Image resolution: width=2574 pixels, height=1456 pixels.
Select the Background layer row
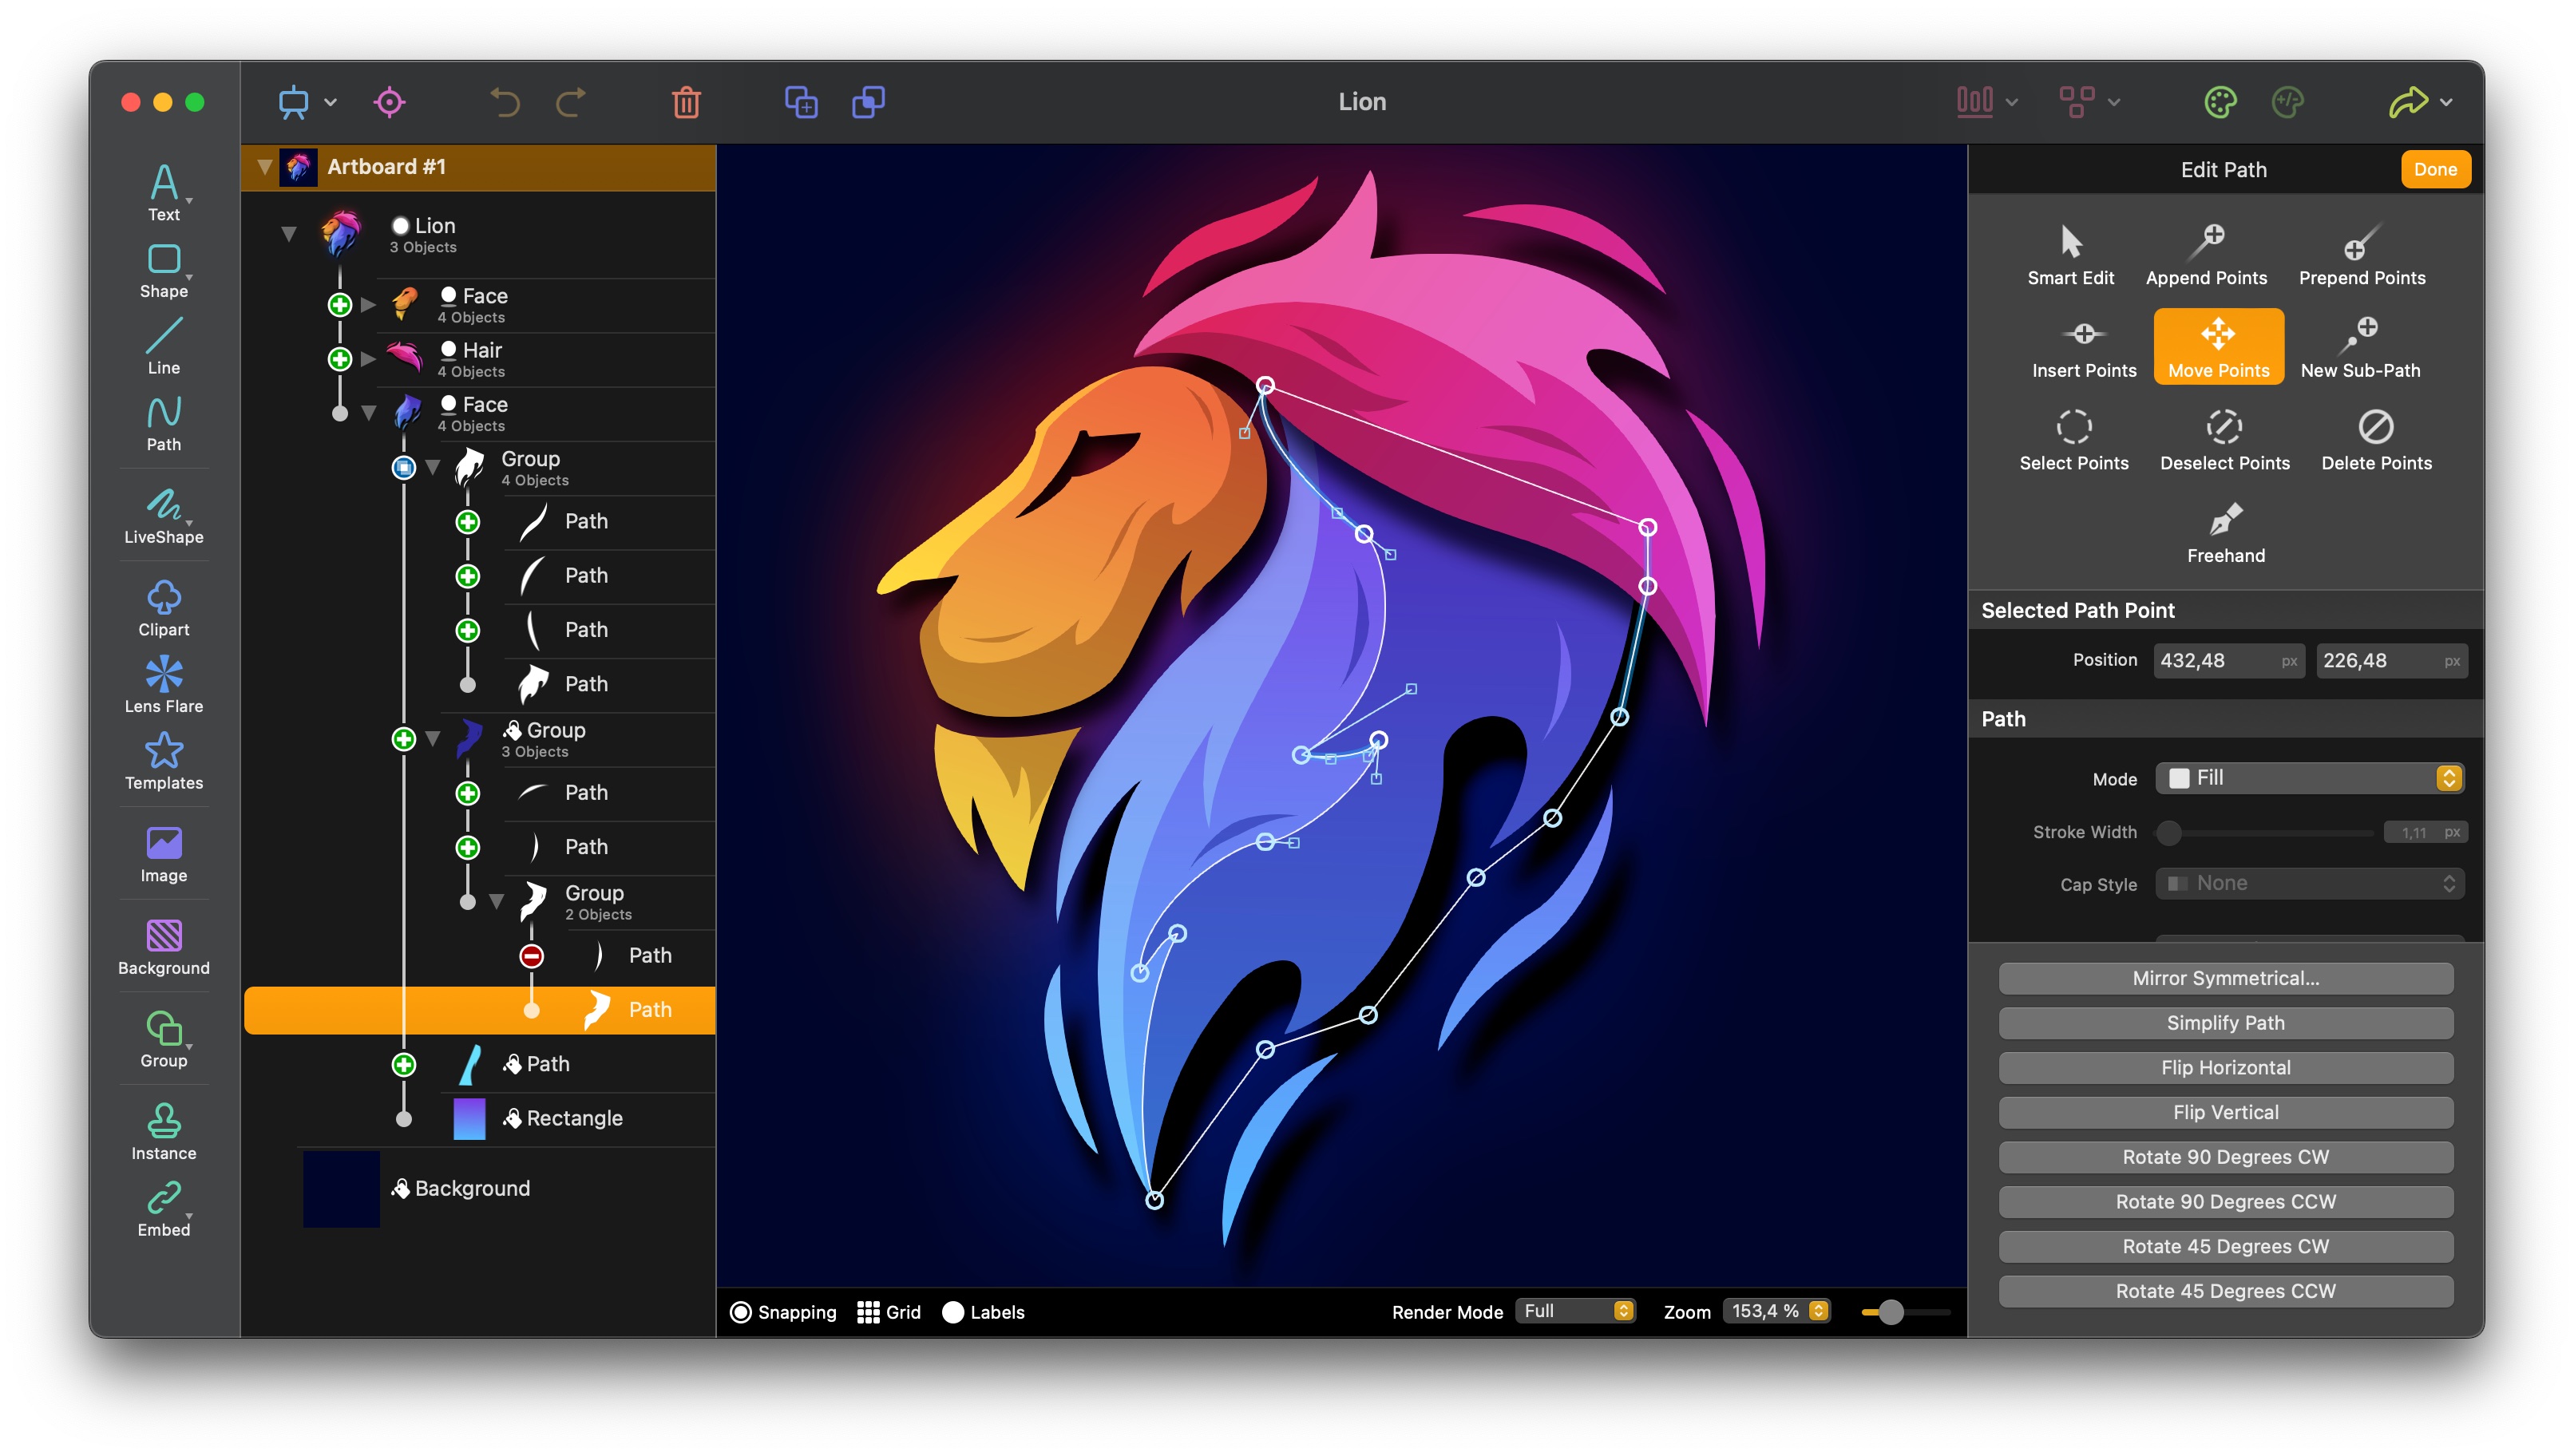point(472,1188)
